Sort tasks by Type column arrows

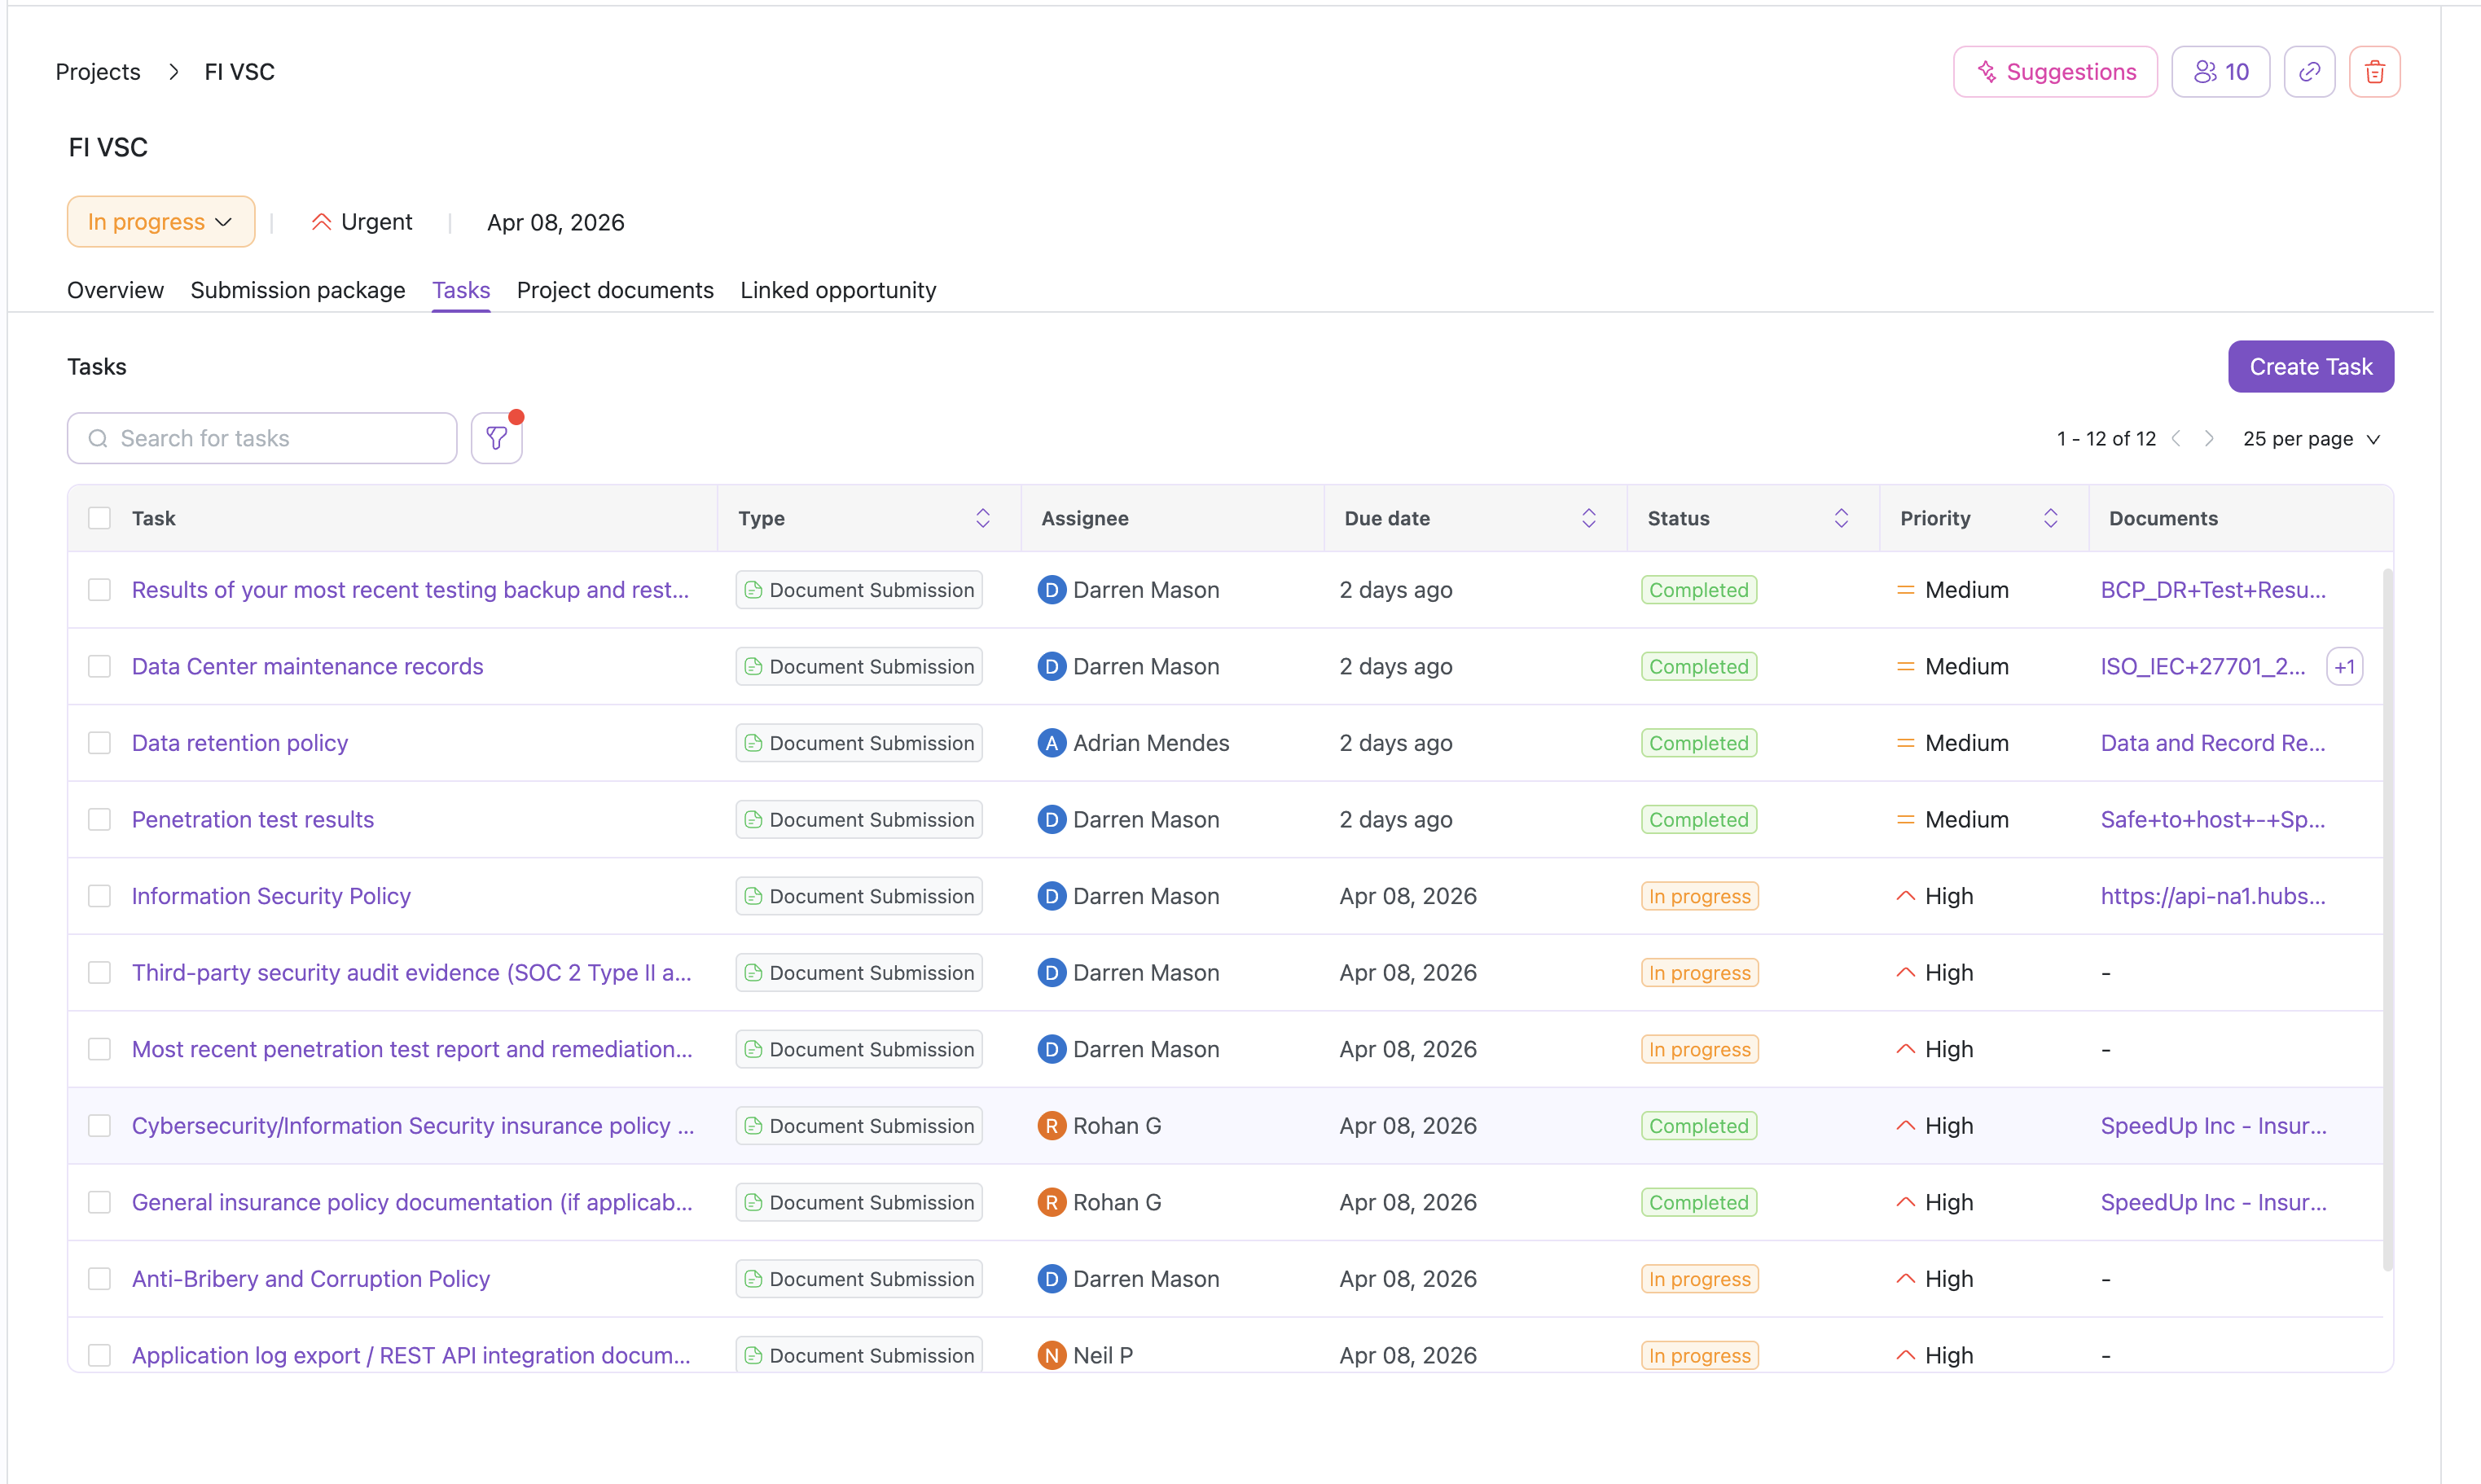982,518
